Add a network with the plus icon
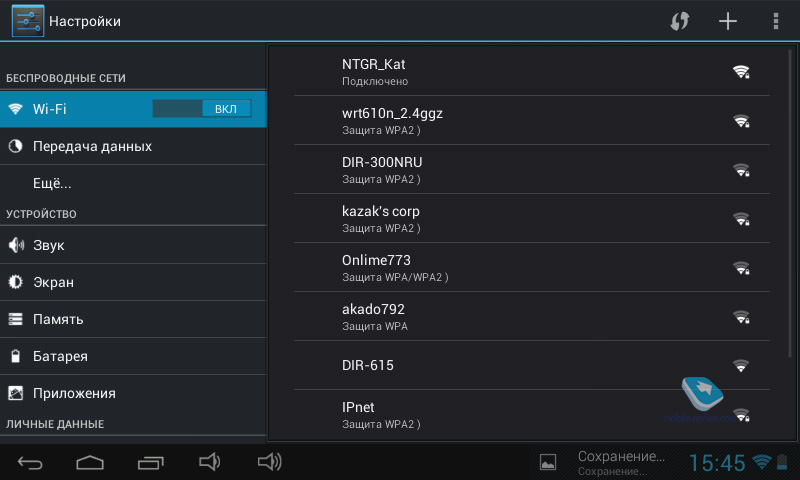 (x=728, y=21)
